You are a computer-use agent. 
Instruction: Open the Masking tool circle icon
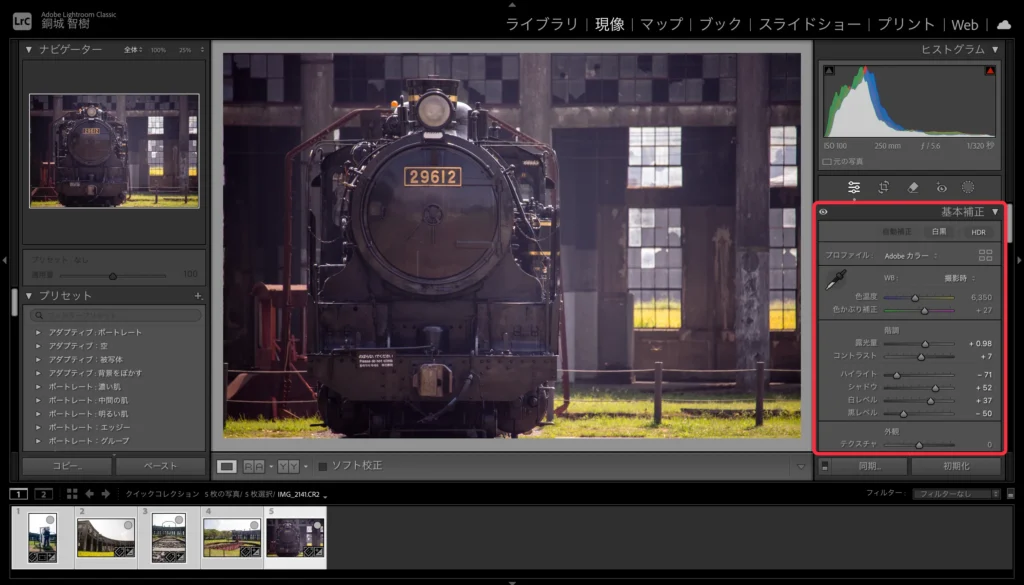click(968, 187)
